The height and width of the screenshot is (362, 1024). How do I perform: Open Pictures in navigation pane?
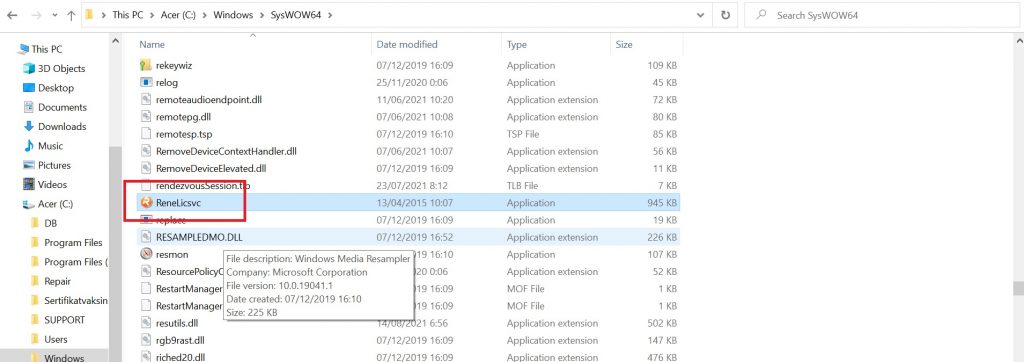click(x=54, y=165)
